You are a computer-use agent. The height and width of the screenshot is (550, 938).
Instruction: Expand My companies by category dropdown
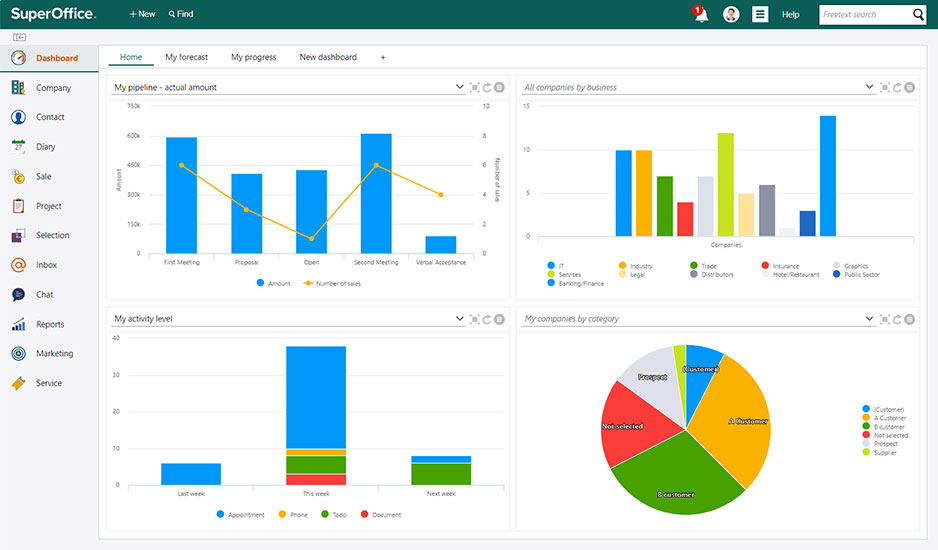point(869,318)
